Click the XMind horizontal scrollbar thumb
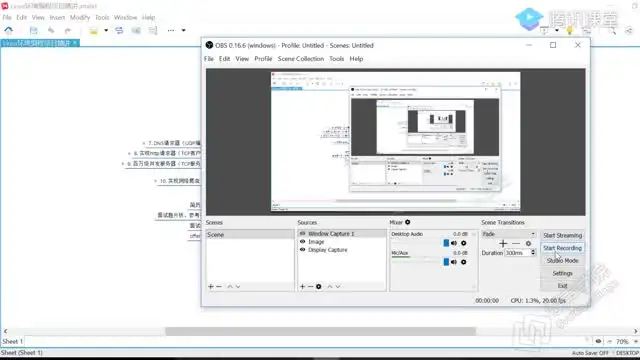Screen dimensions: 640x360 [x=320, y=331]
